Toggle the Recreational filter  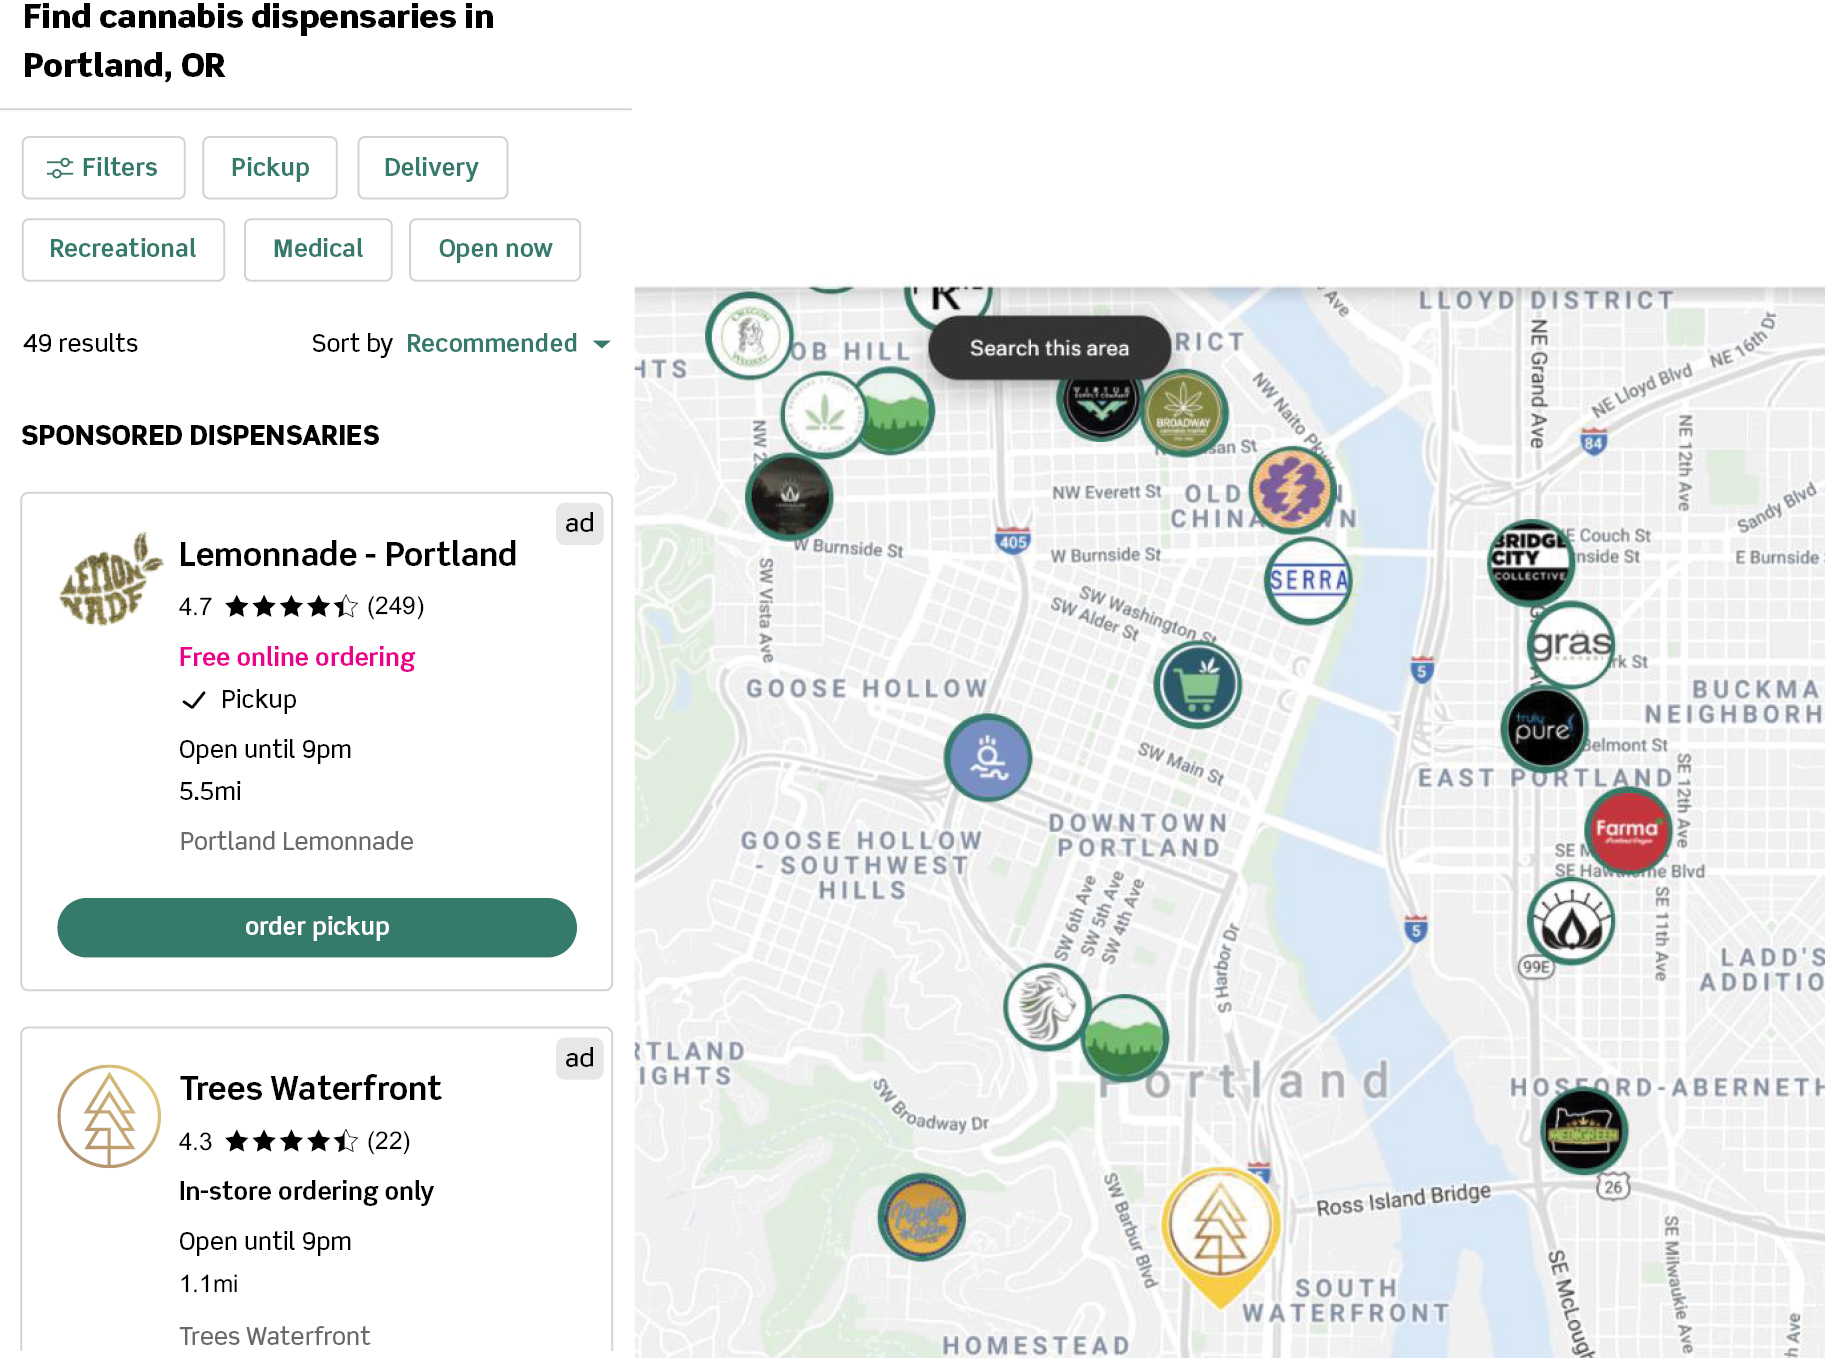click(x=123, y=249)
